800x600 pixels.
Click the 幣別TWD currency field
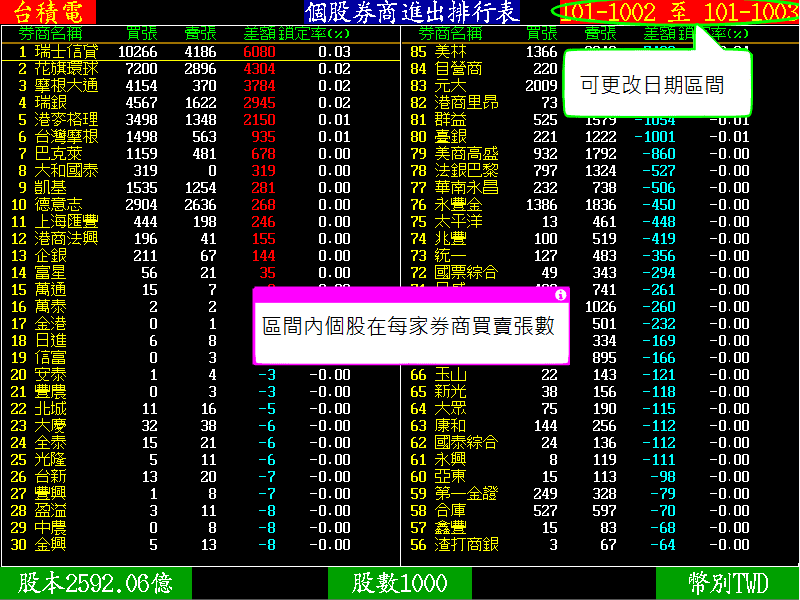(x=727, y=584)
